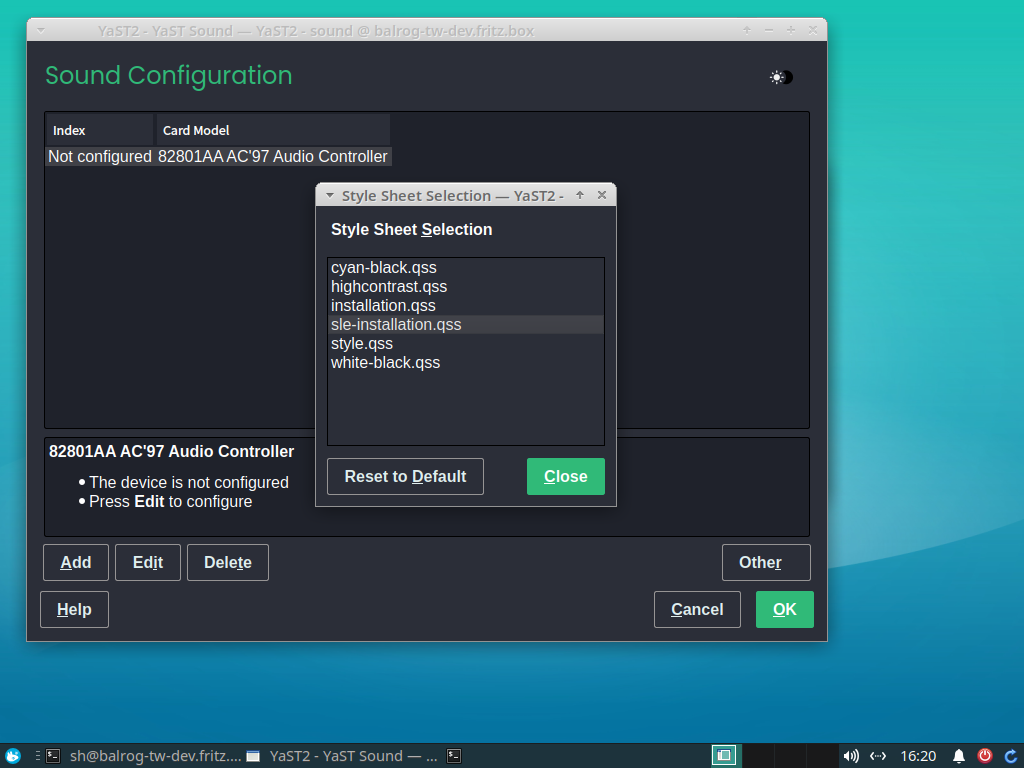Open the applications menu icon on the taskbar

(x=12, y=756)
